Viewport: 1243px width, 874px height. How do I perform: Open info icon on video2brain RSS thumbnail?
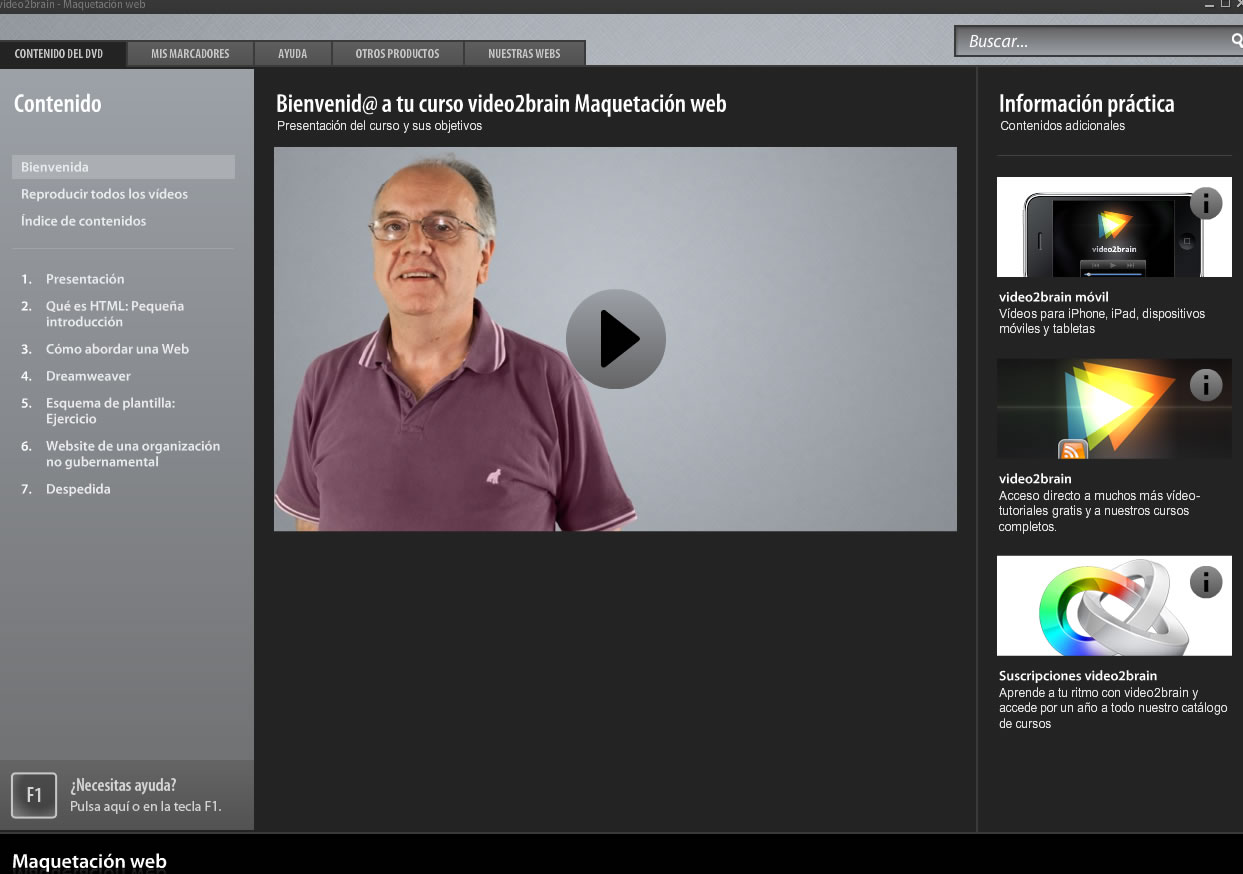coord(1206,385)
